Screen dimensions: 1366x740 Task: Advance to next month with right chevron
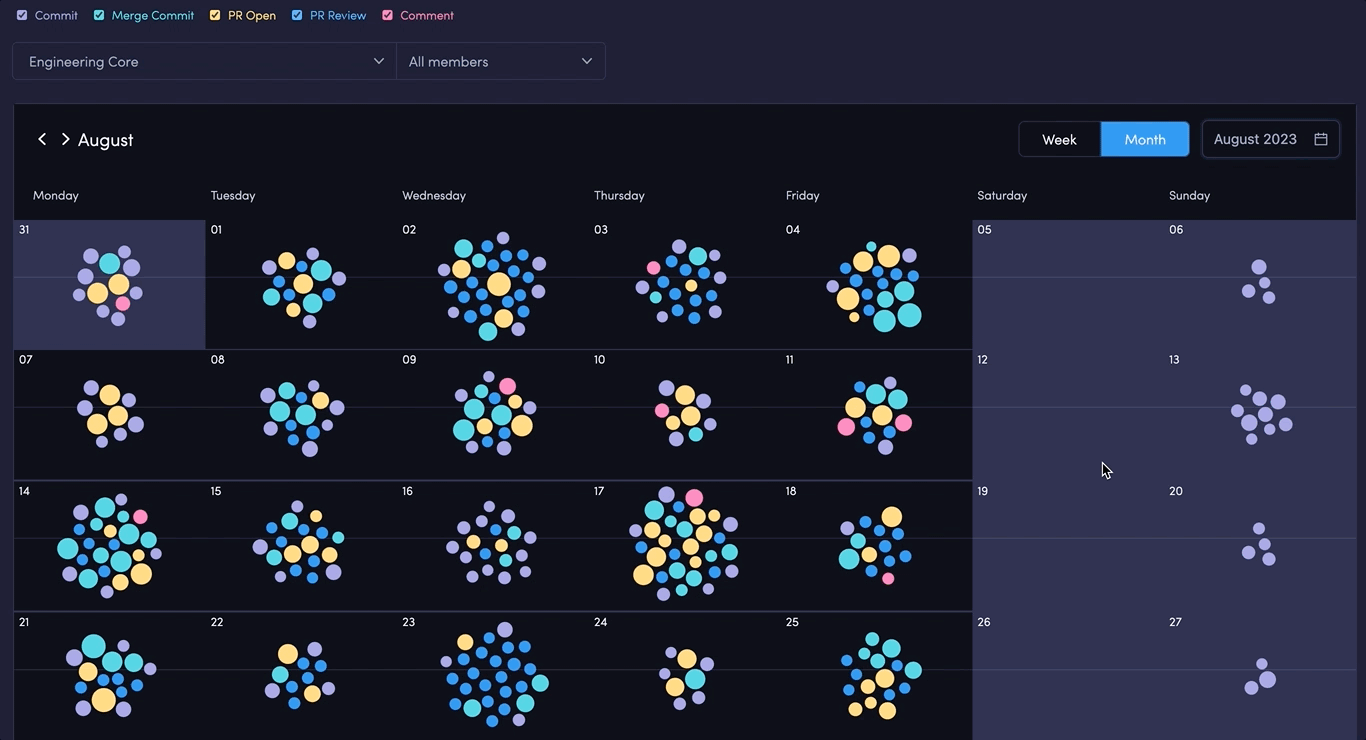tap(65, 139)
